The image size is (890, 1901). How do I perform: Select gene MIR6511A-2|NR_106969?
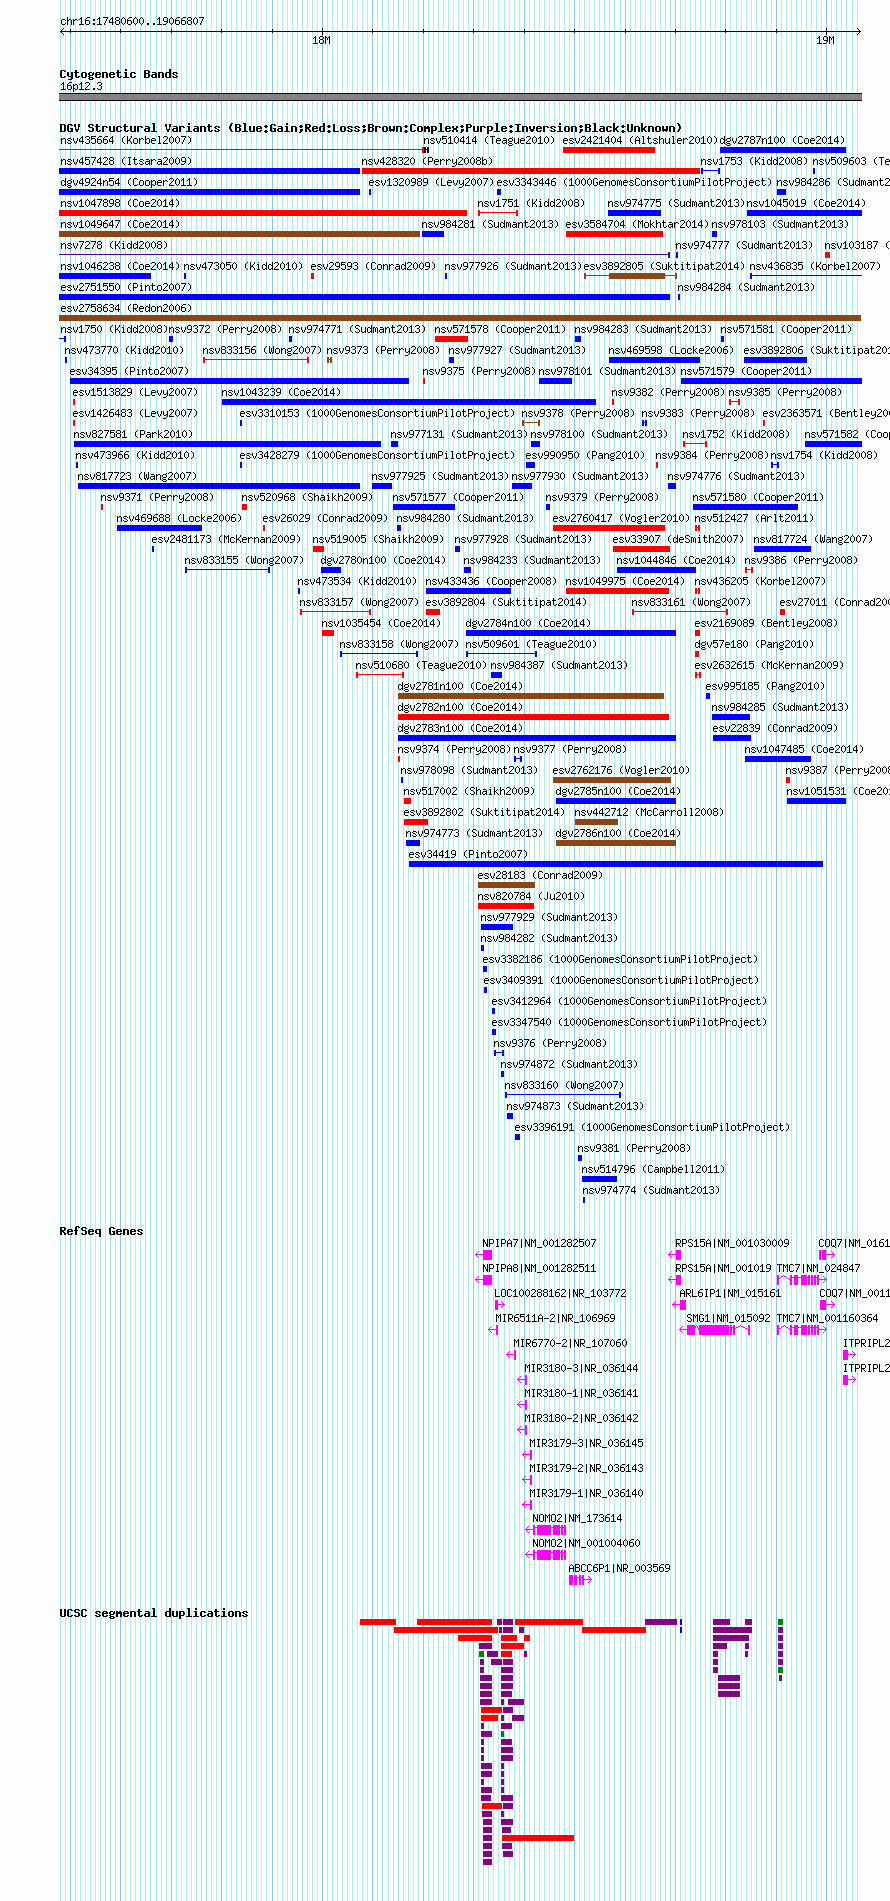tap(493, 1330)
